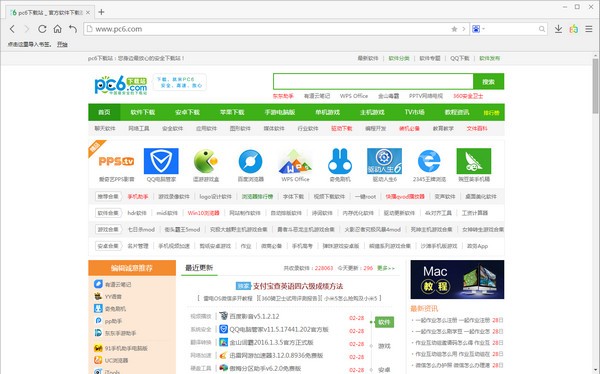The height and width of the screenshot is (374, 600).
Task: Open the logo设计软件 link
Action: 215,196
